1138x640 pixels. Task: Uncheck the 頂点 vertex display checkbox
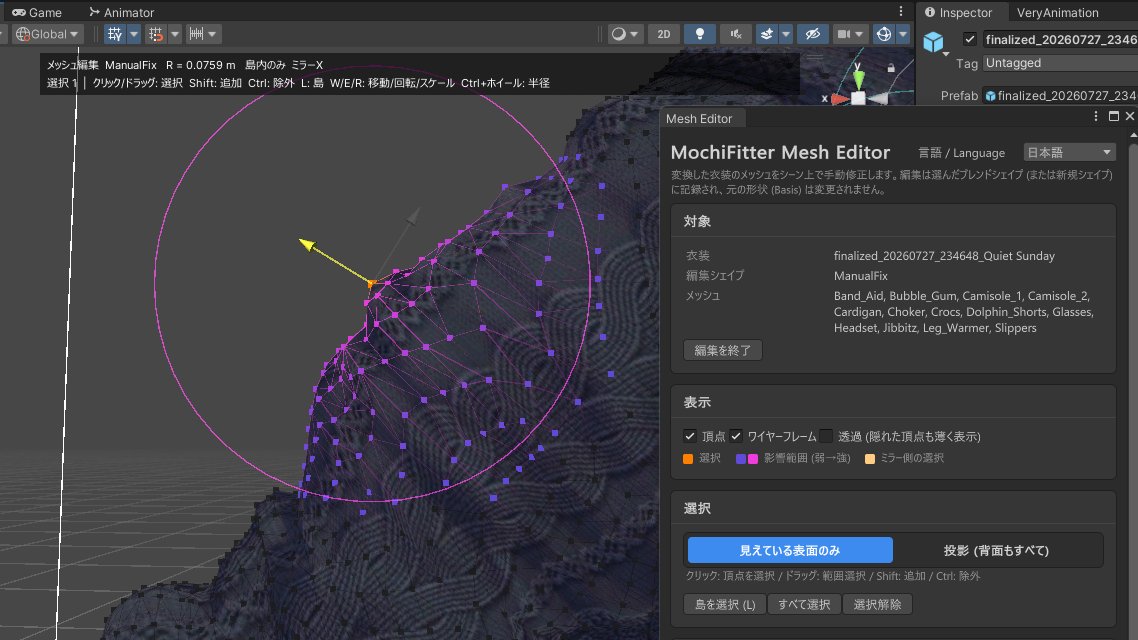689,436
